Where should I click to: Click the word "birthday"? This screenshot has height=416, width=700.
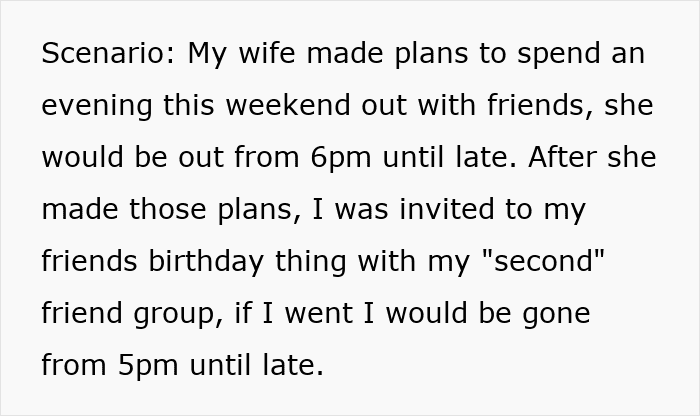[x=206, y=261]
